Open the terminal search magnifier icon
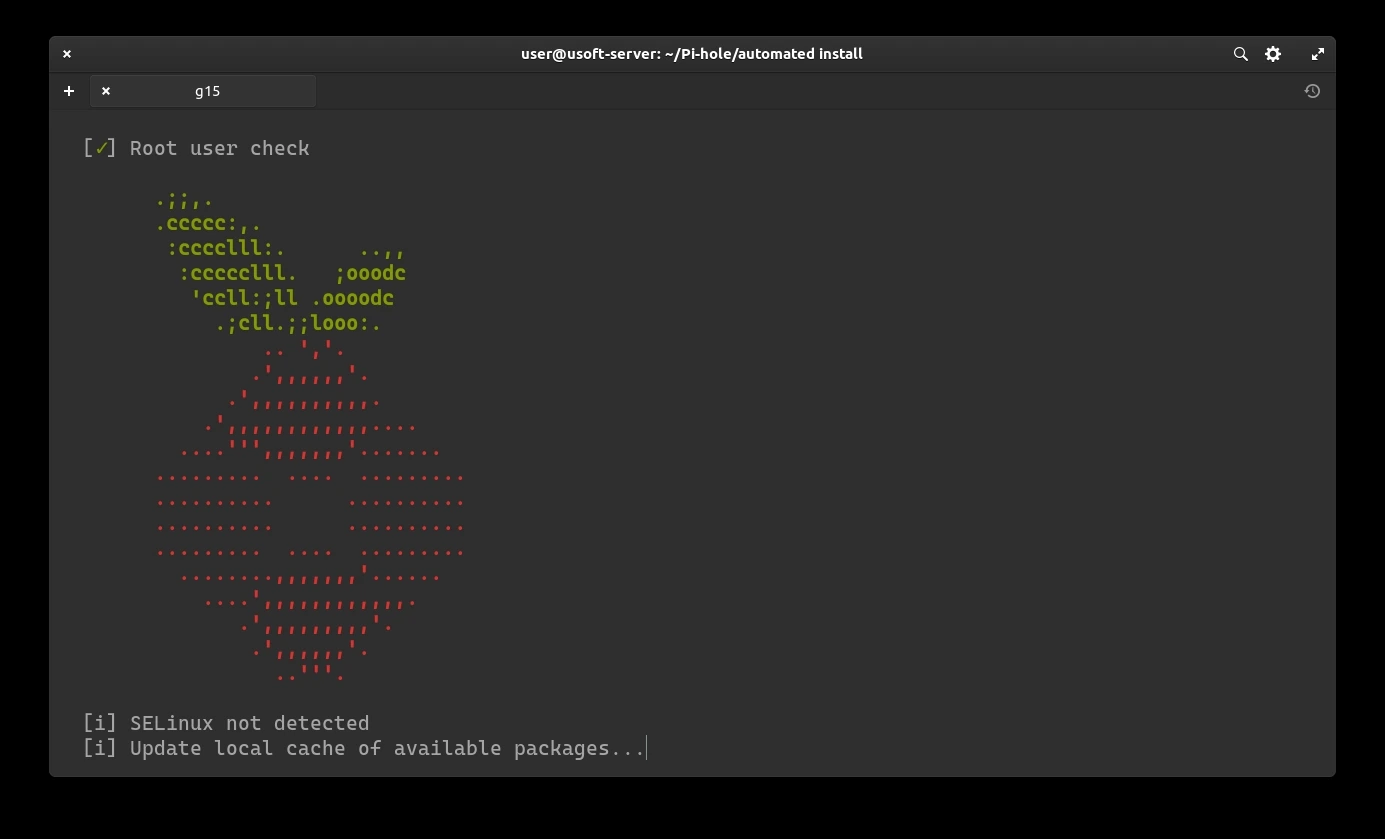1385x839 pixels. click(x=1240, y=54)
